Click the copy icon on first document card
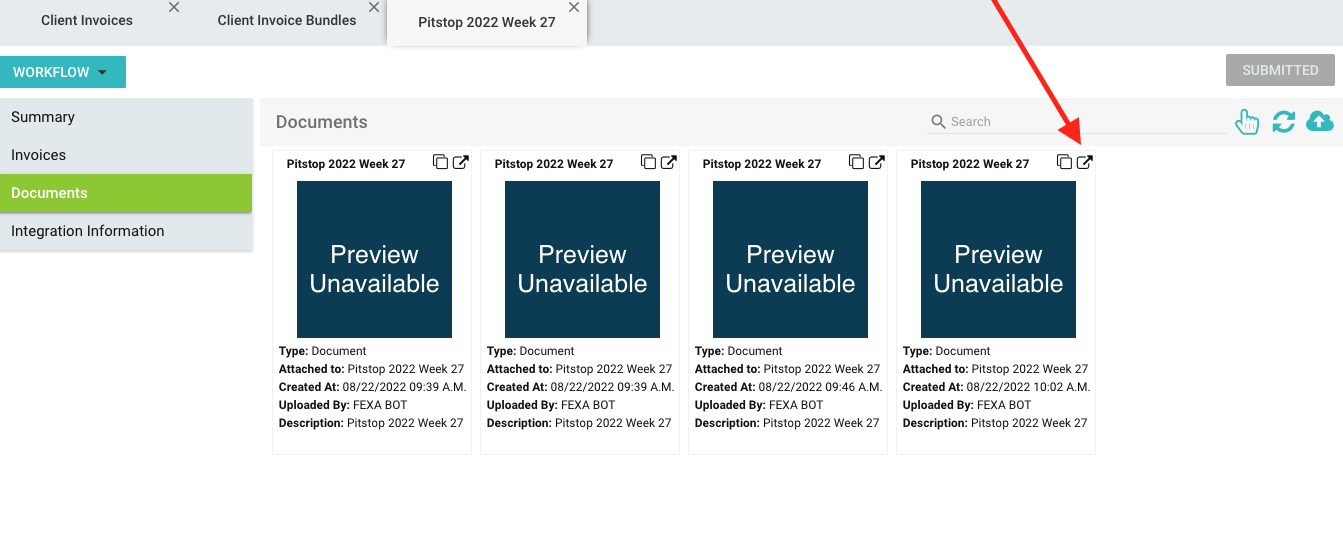Image resolution: width=1343 pixels, height=558 pixels. (x=440, y=162)
